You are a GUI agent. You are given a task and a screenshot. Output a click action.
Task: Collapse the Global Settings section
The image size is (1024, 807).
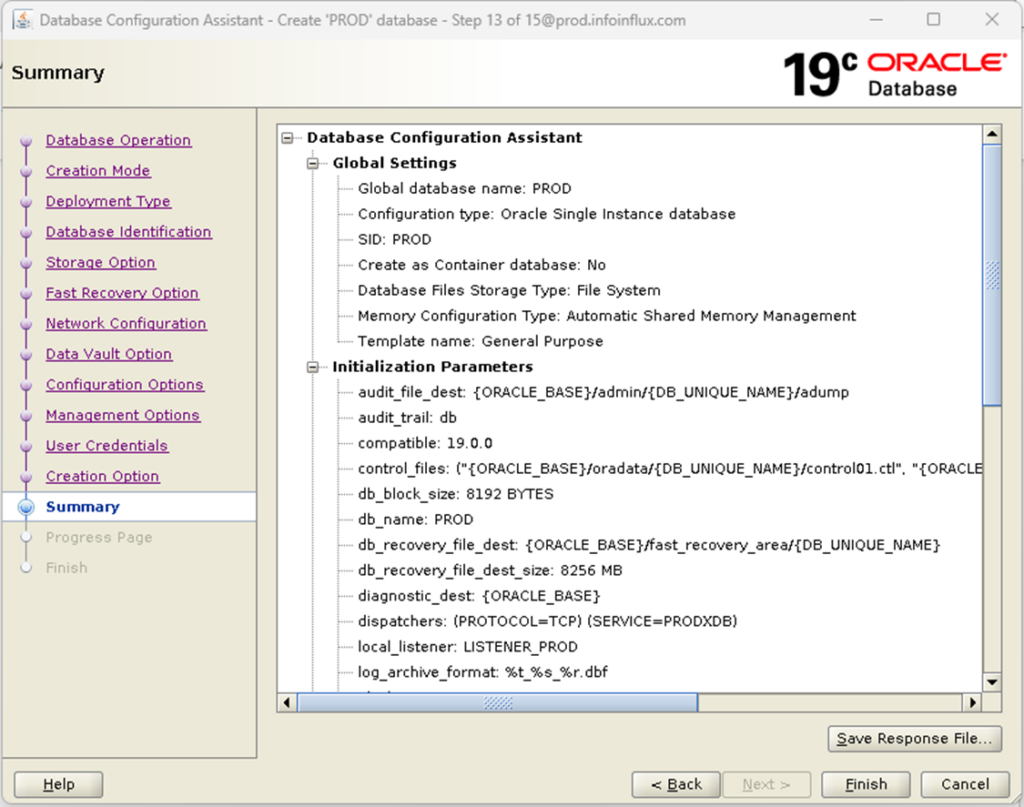tap(313, 163)
